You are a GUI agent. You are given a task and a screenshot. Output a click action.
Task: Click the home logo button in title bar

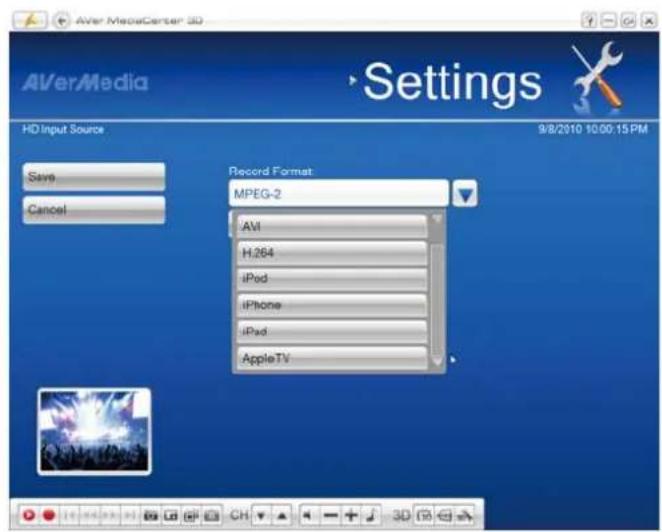tap(30, 20)
